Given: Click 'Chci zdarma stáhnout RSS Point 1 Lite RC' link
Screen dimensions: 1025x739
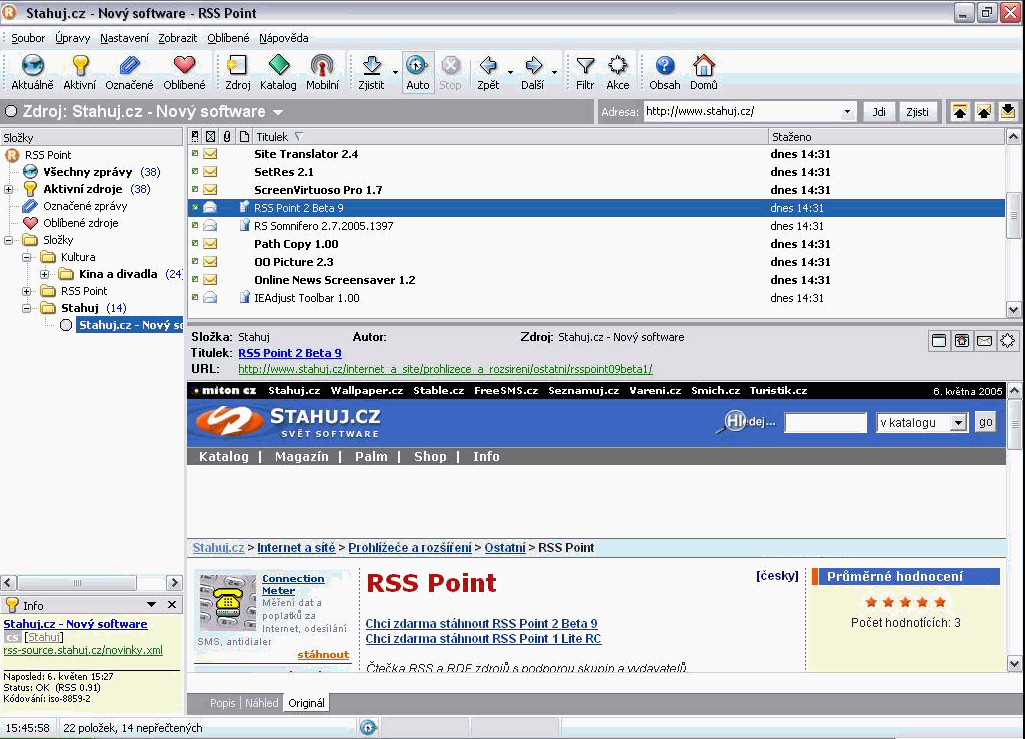Looking at the screenshot, I should coord(483,638).
